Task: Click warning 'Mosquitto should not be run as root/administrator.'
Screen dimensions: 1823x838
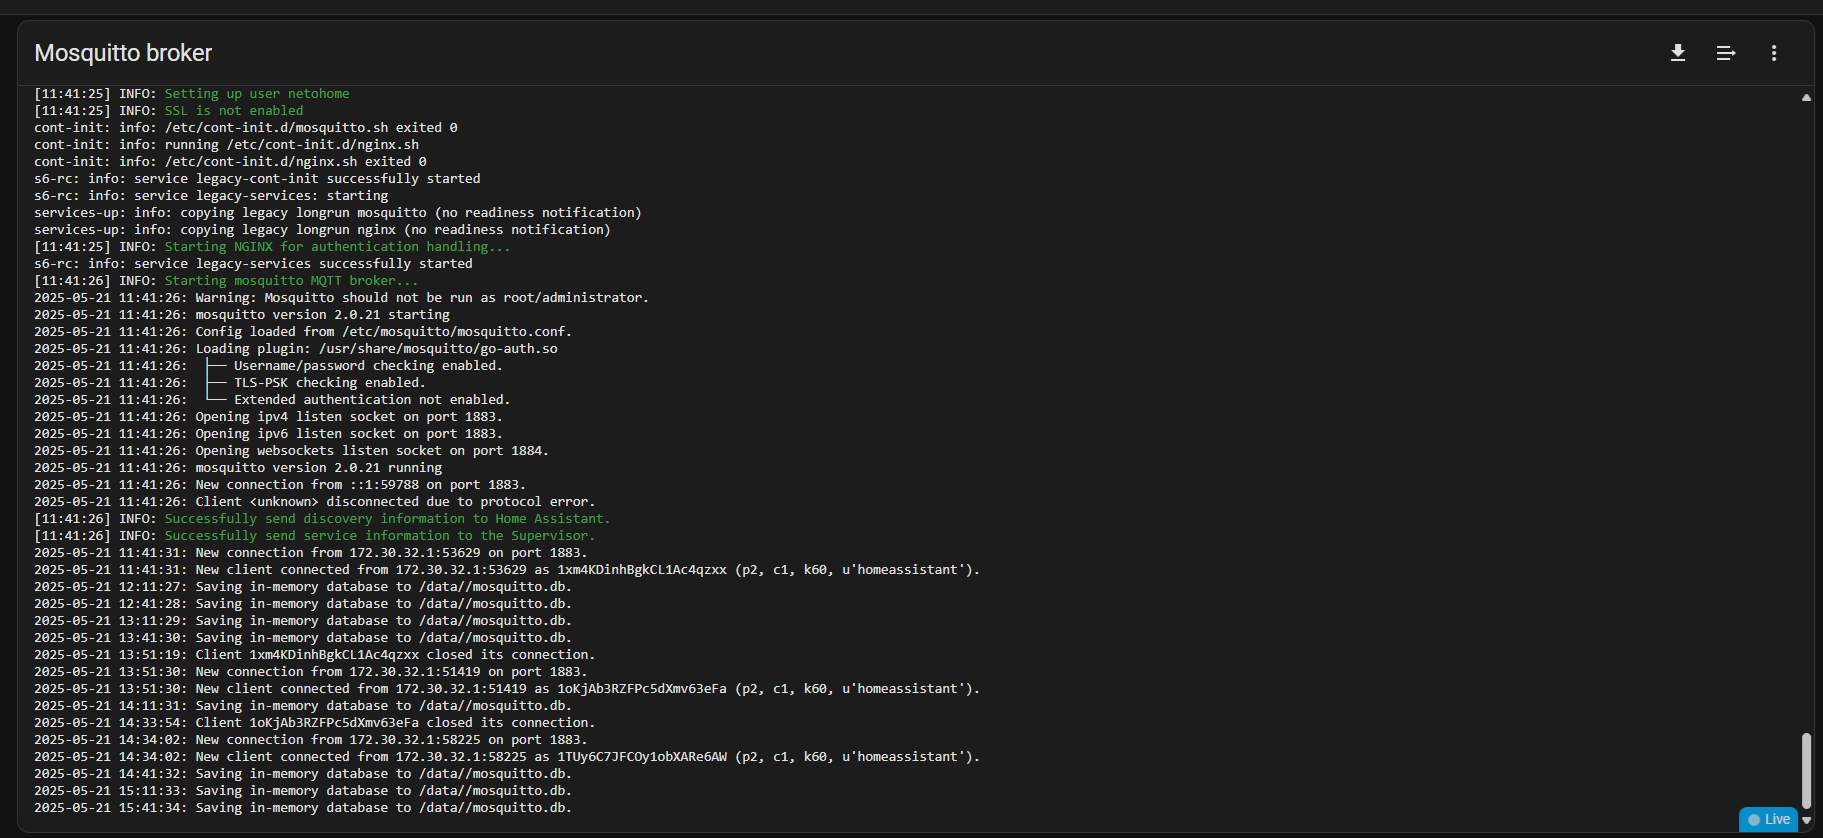Action: tap(341, 298)
